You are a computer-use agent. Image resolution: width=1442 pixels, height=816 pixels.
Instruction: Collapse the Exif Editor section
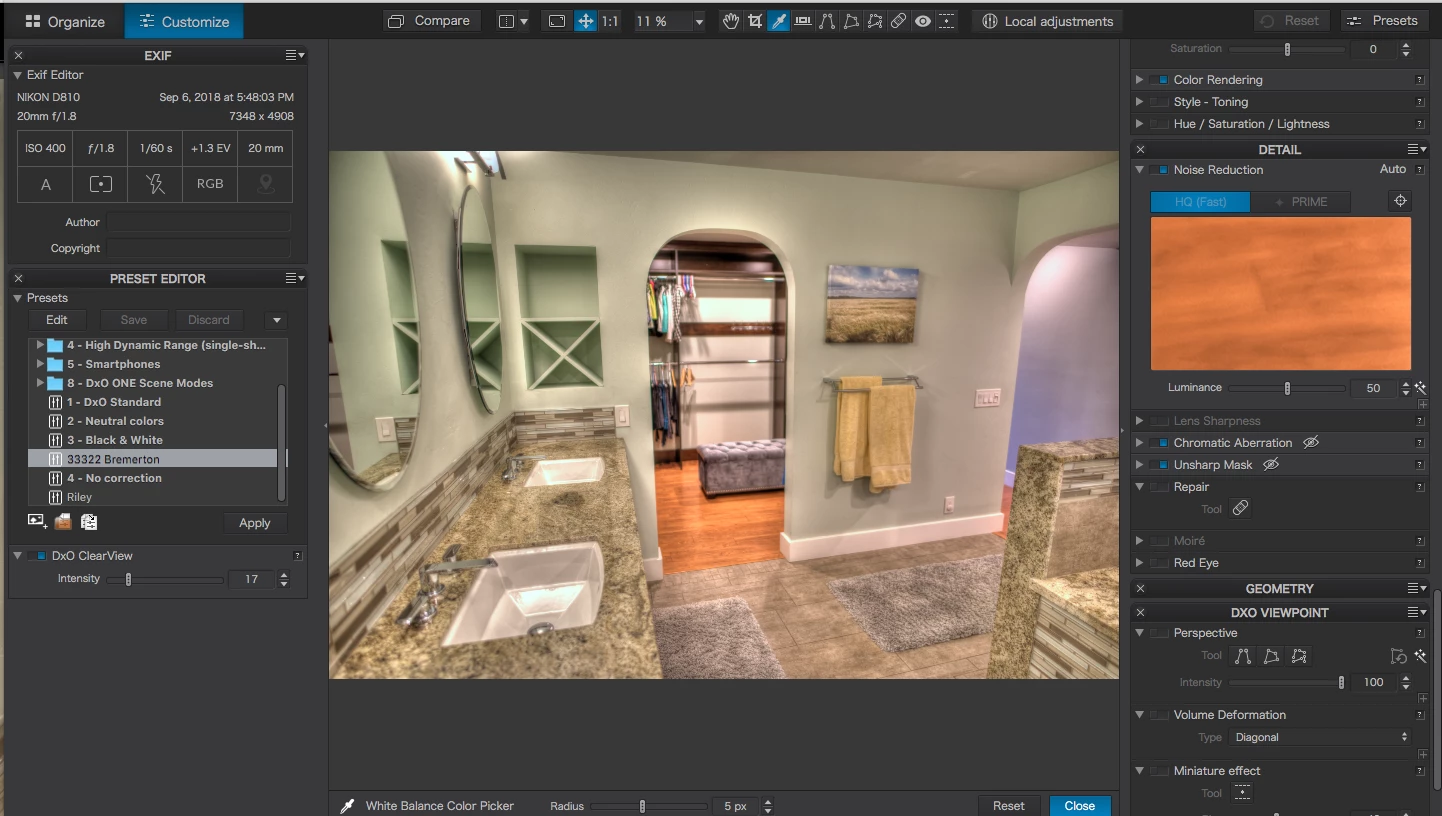click(x=17, y=75)
